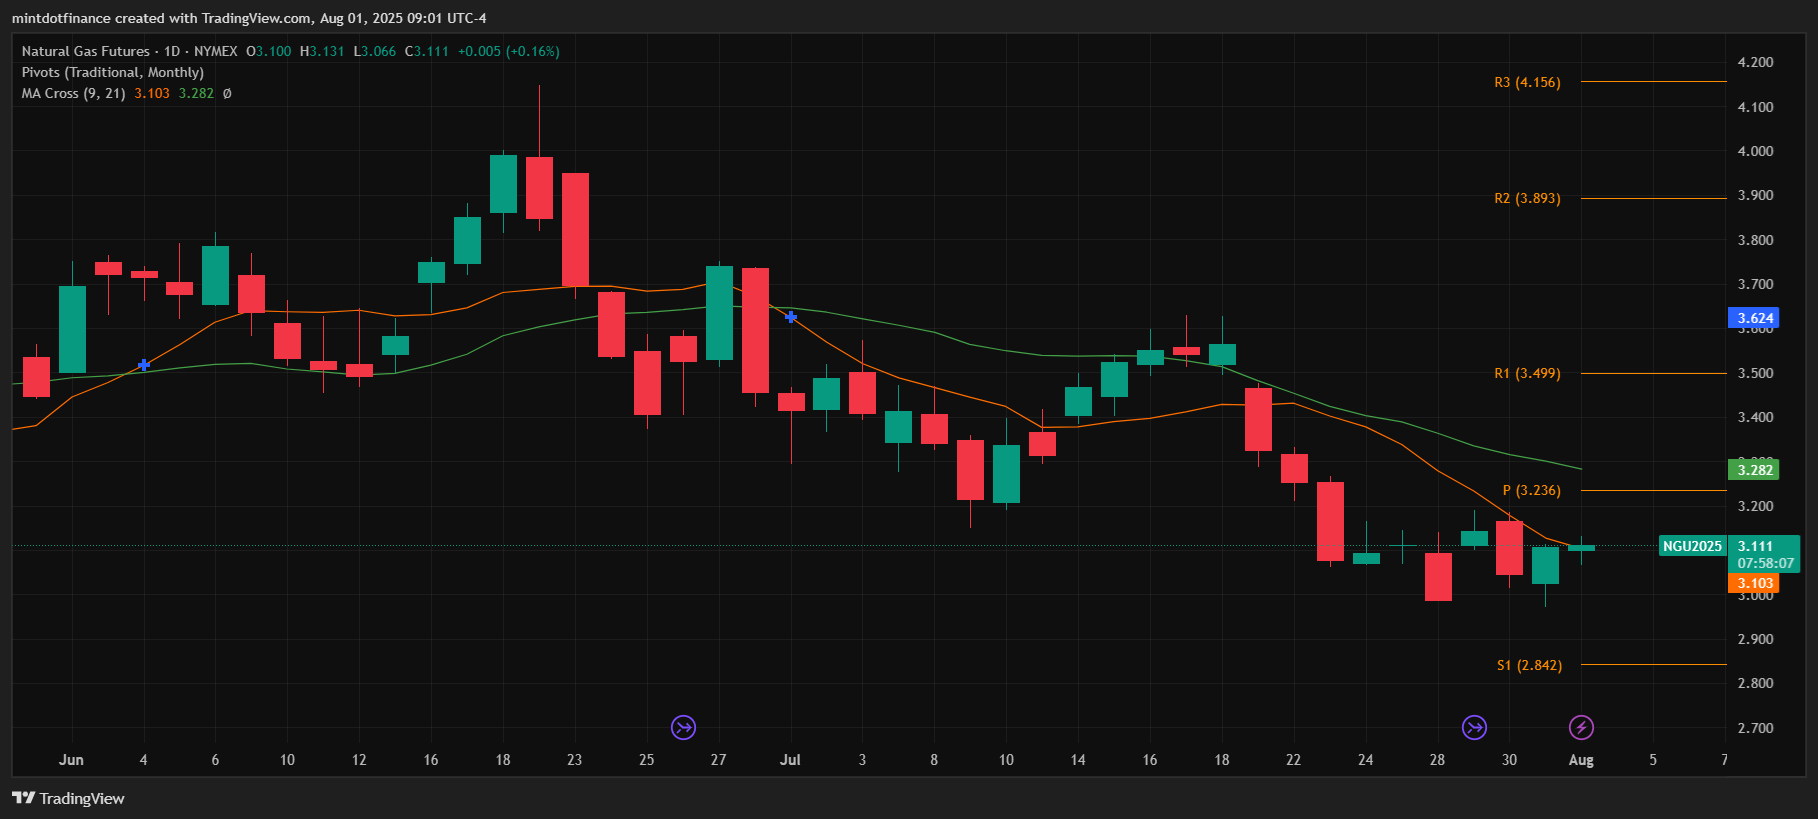The height and width of the screenshot is (819, 1818).
Task: Click the +0.005 (+0.16%) change value
Action: [509, 51]
